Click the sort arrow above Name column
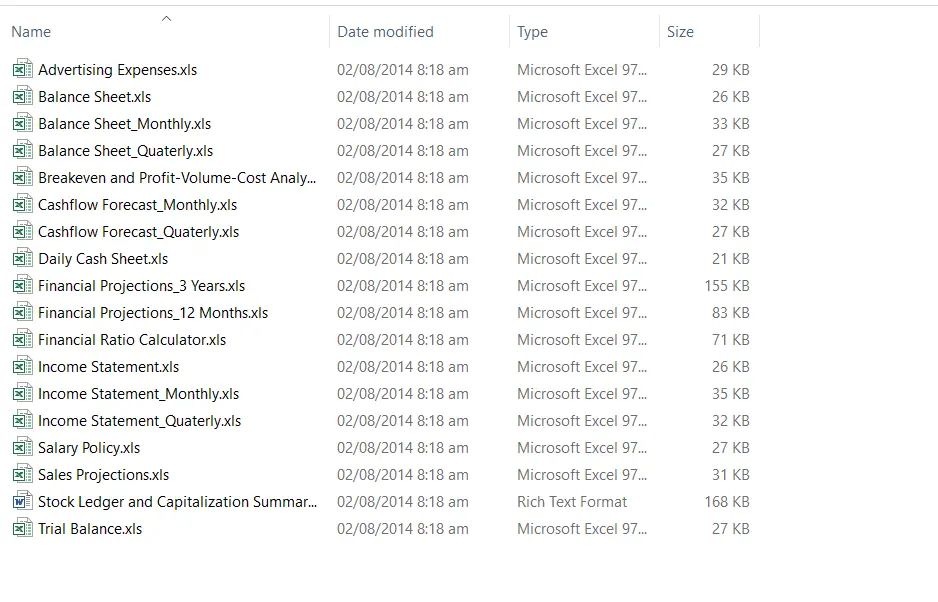 click(x=166, y=19)
